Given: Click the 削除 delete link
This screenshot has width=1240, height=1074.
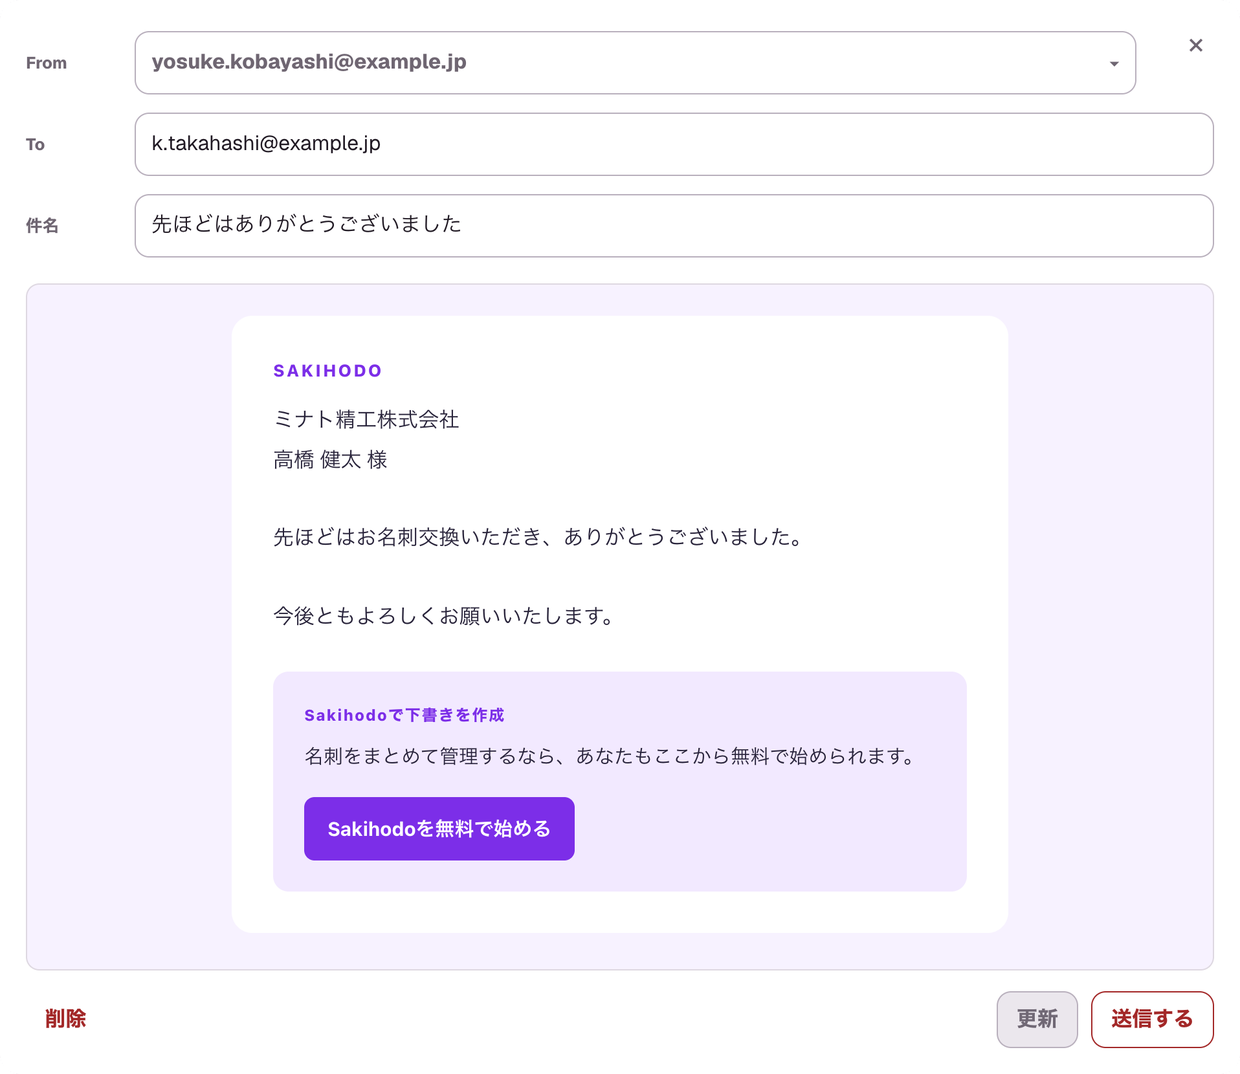Looking at the screenshot, I should point(66,1019).
